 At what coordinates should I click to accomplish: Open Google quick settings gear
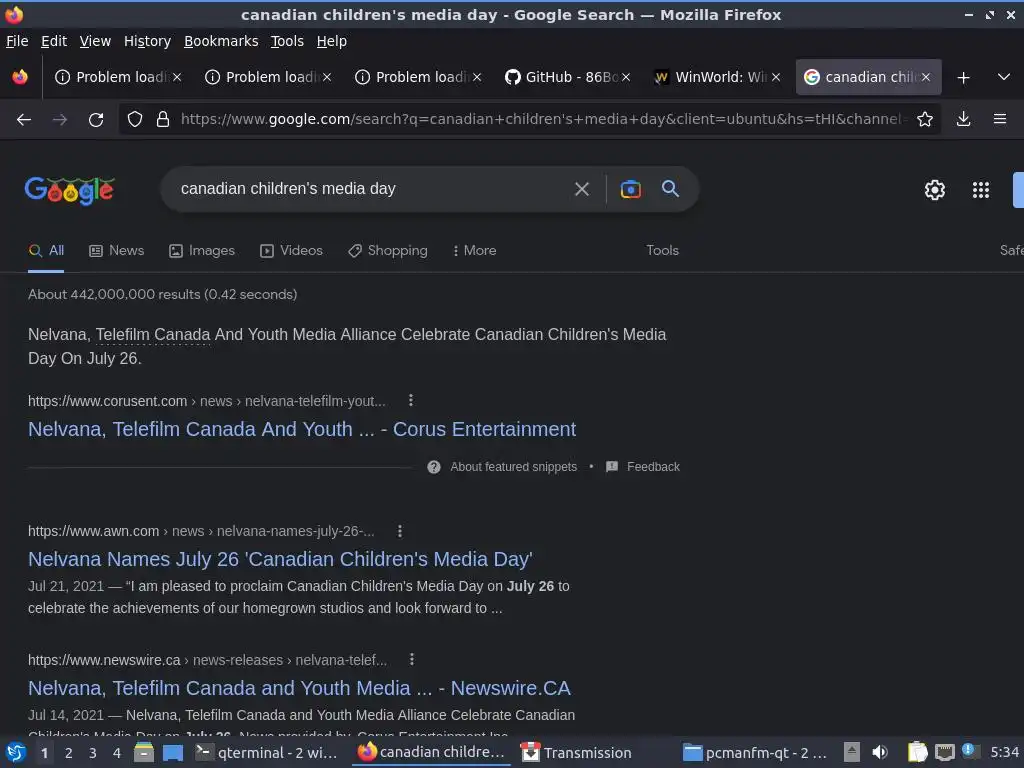tap(935, 190)
